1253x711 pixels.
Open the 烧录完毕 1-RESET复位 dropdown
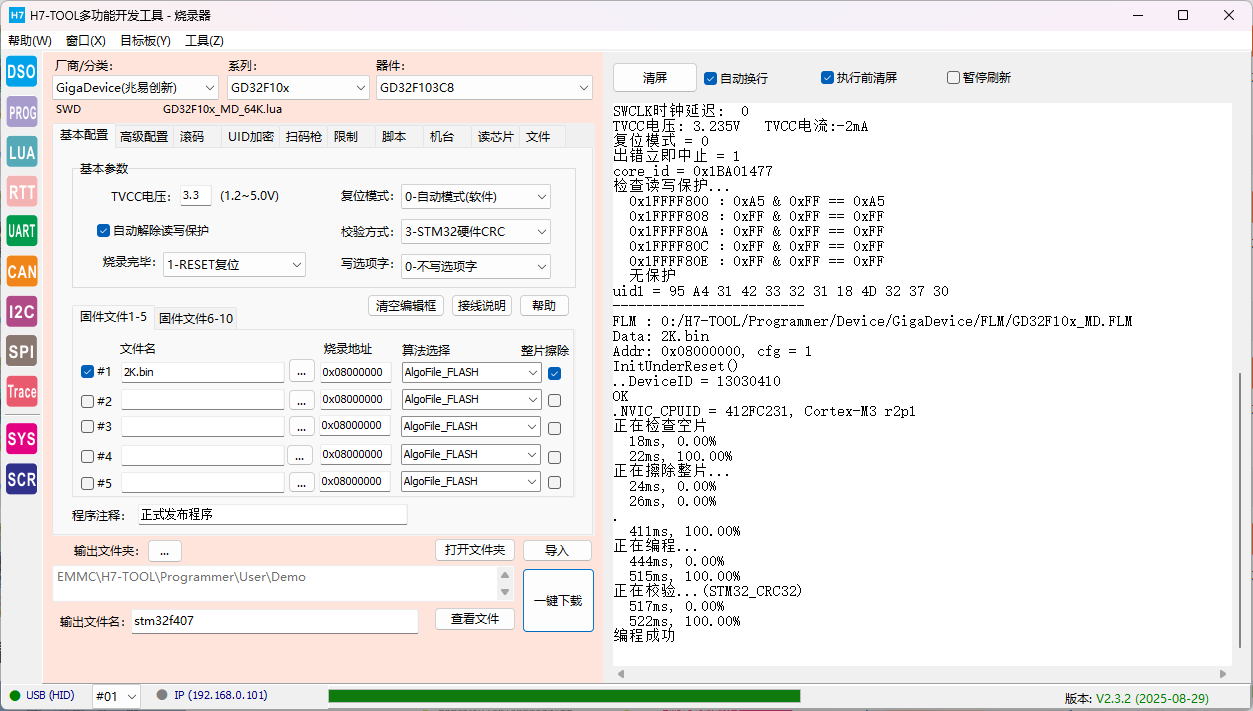click(x=234, y=265)
